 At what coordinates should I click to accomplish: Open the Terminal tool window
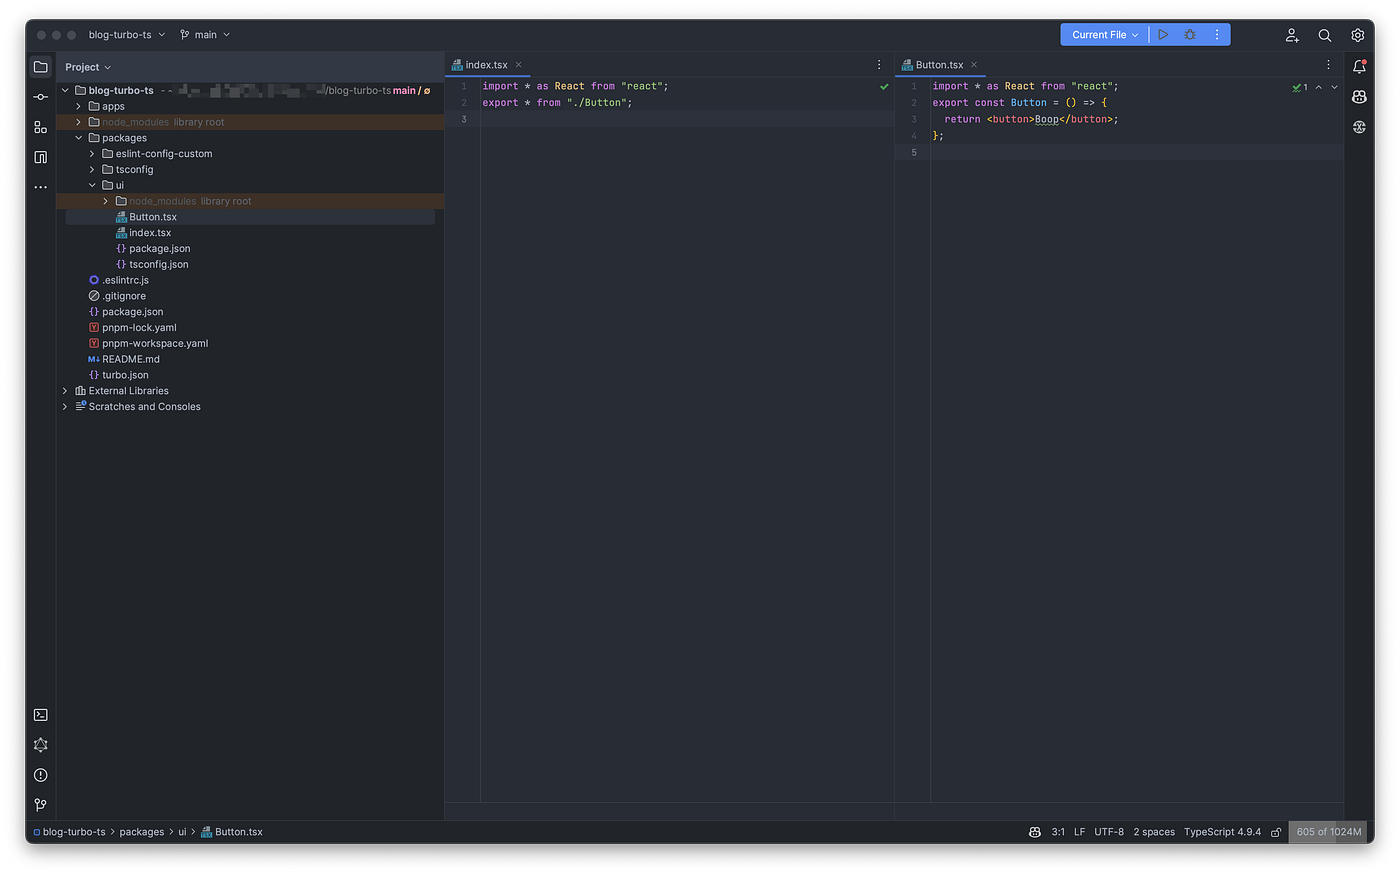click(x=40, y=715)
